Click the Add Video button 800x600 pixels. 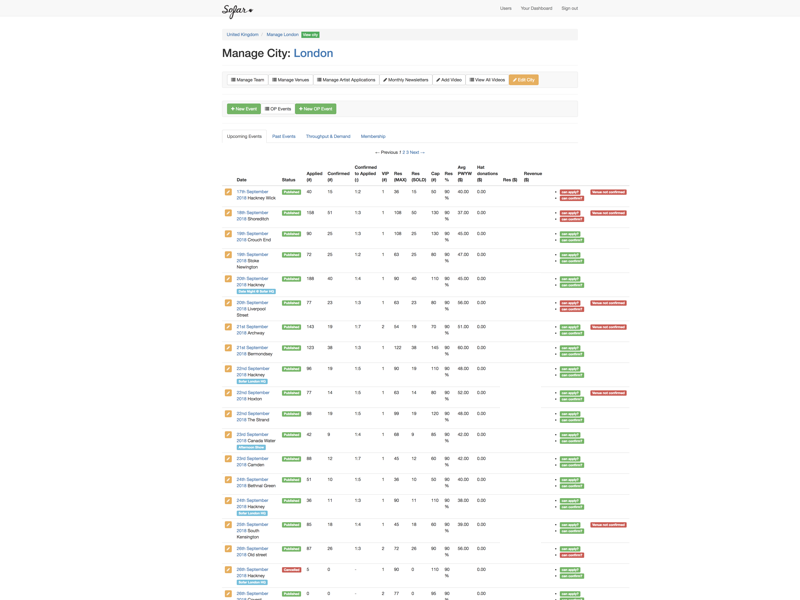tap(449, 80)
